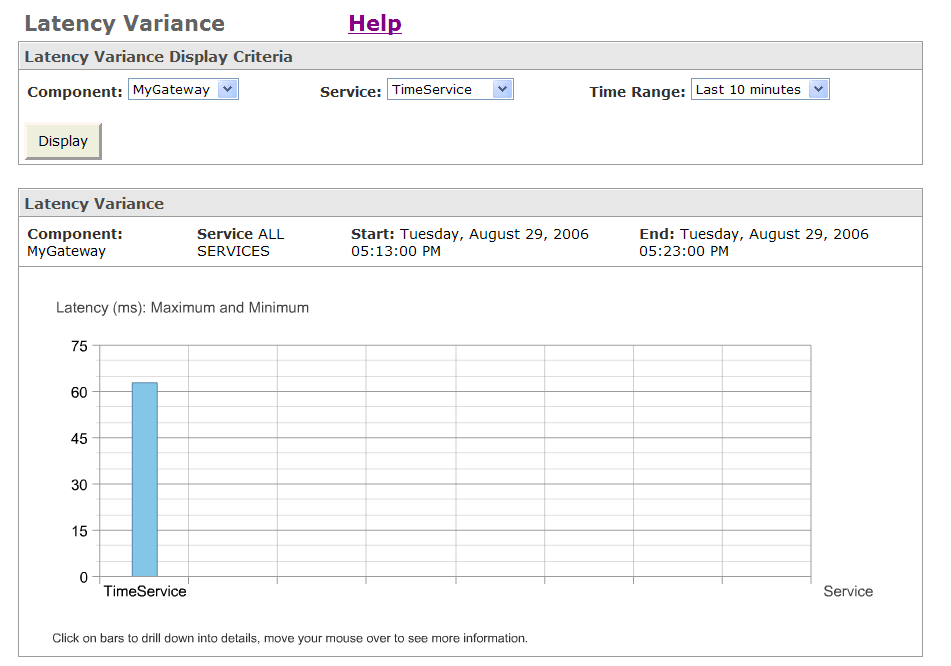
Task: Expand the Service dropdown arrow
Action: coord(502,89)
